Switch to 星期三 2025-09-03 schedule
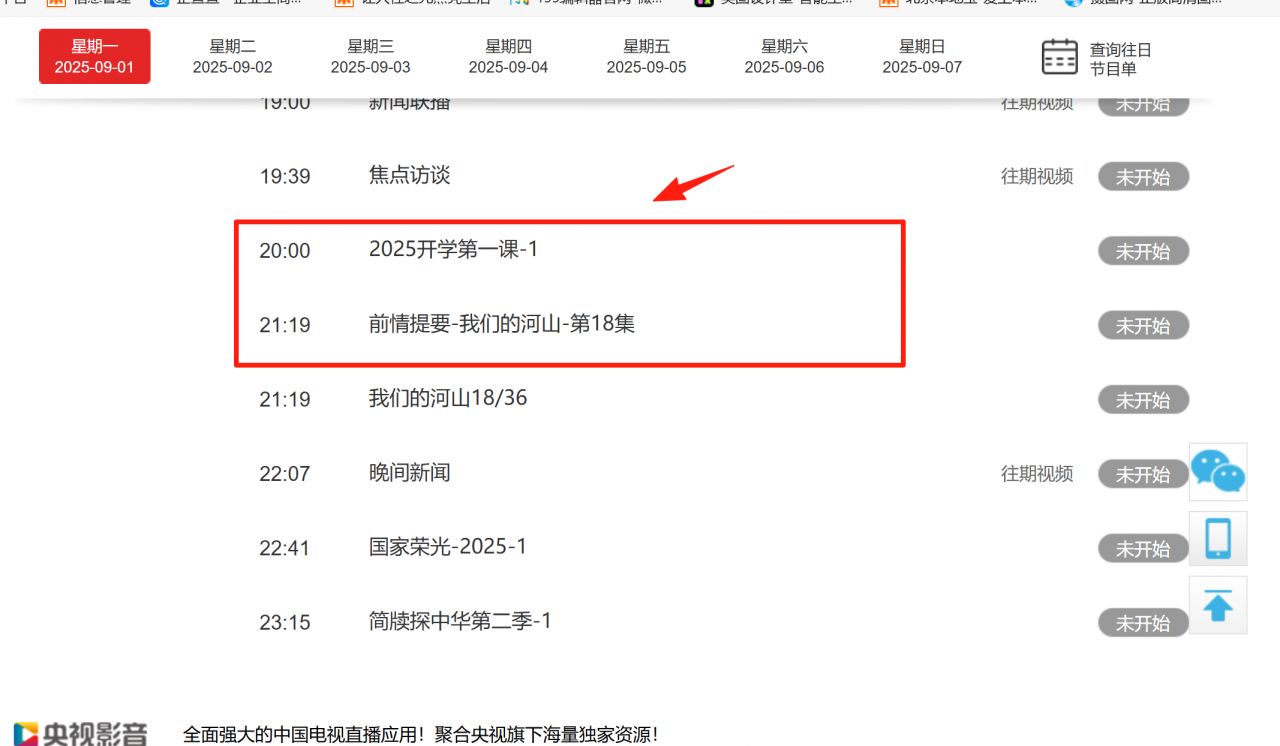 pos(370,57)
